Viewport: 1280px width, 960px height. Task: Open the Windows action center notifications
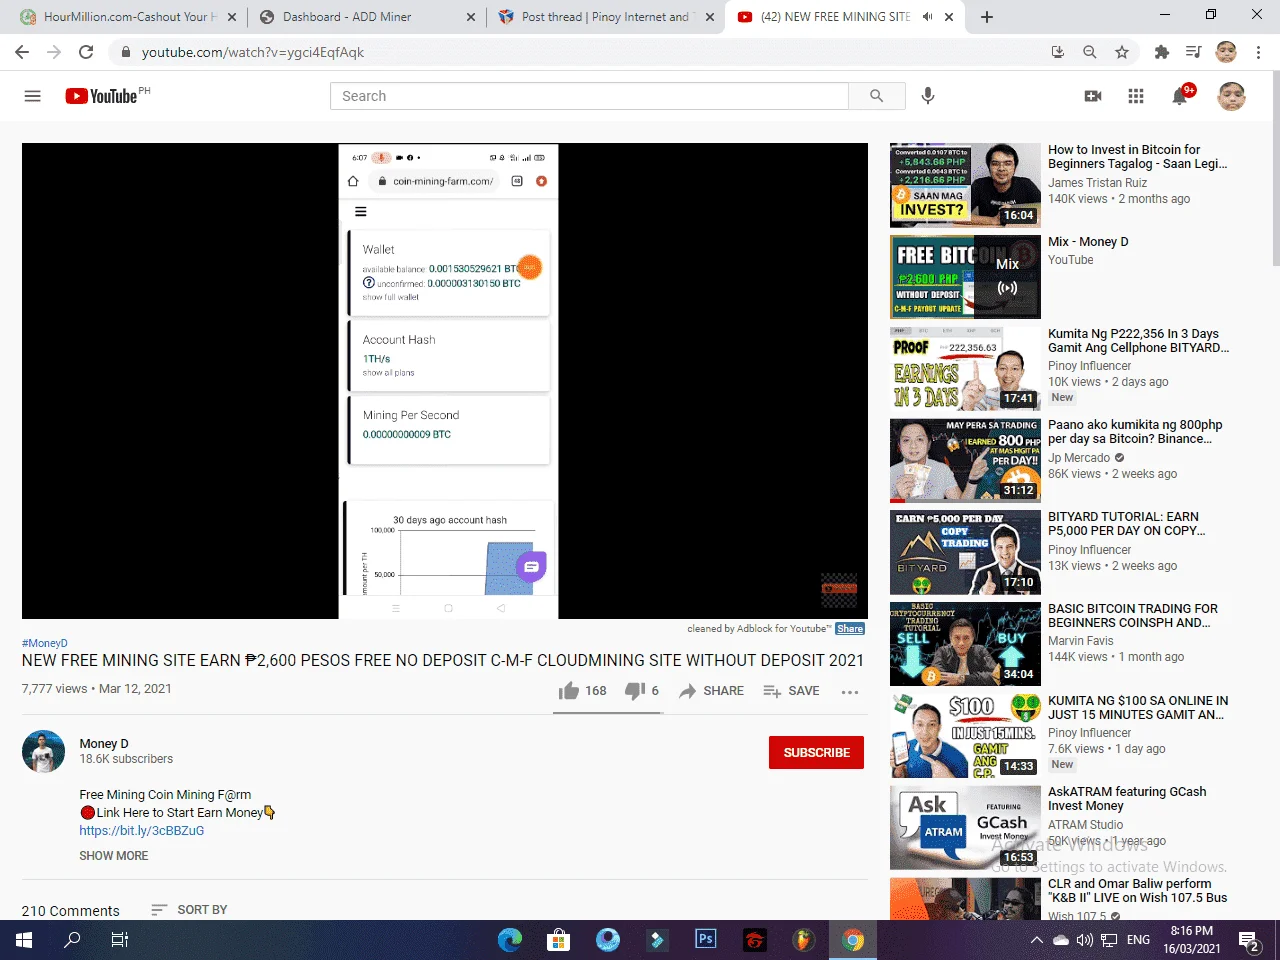pos(1249,940)
